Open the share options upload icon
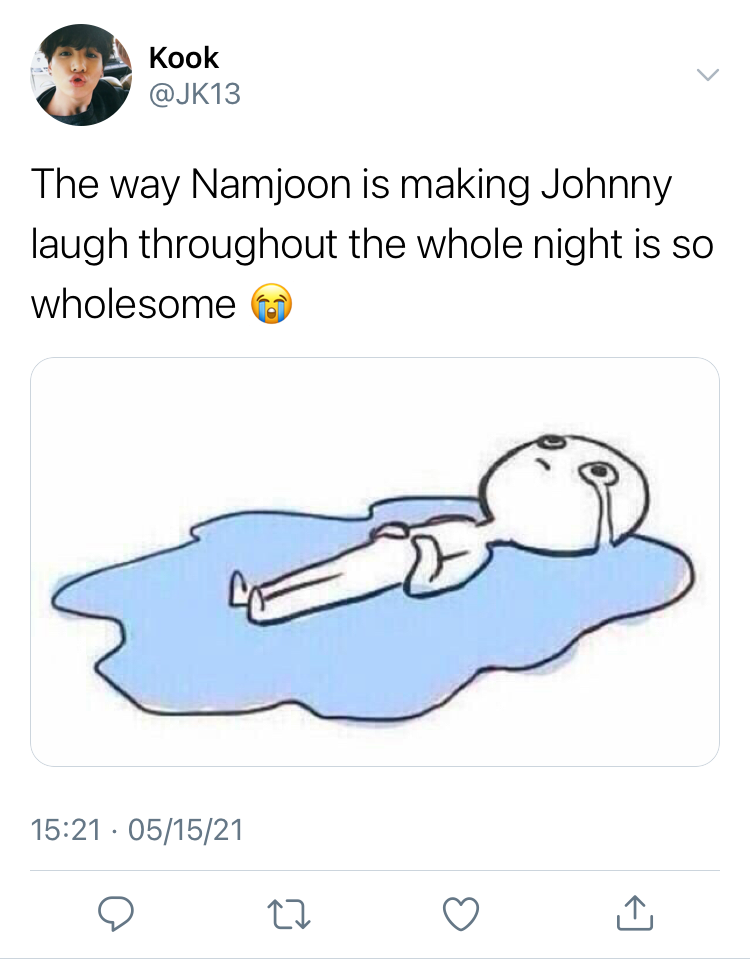The width and height of the screenshot is (750, 959). 634,913
